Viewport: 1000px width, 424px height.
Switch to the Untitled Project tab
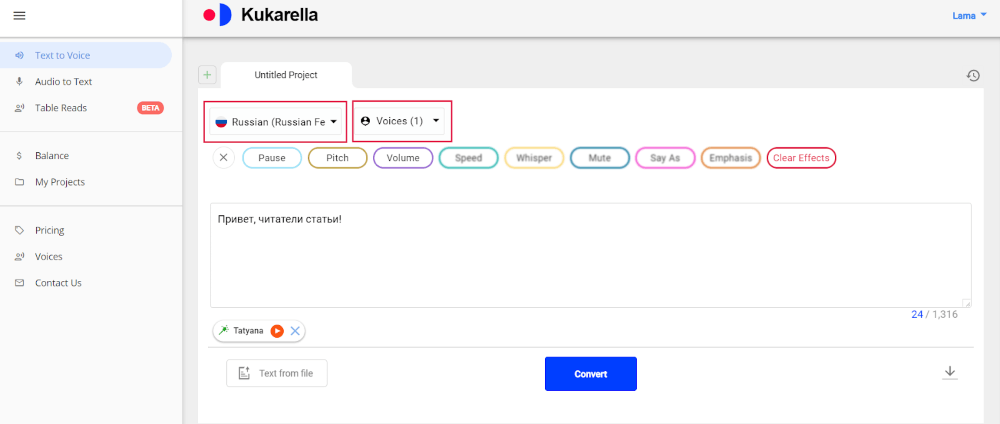point(286,75)
